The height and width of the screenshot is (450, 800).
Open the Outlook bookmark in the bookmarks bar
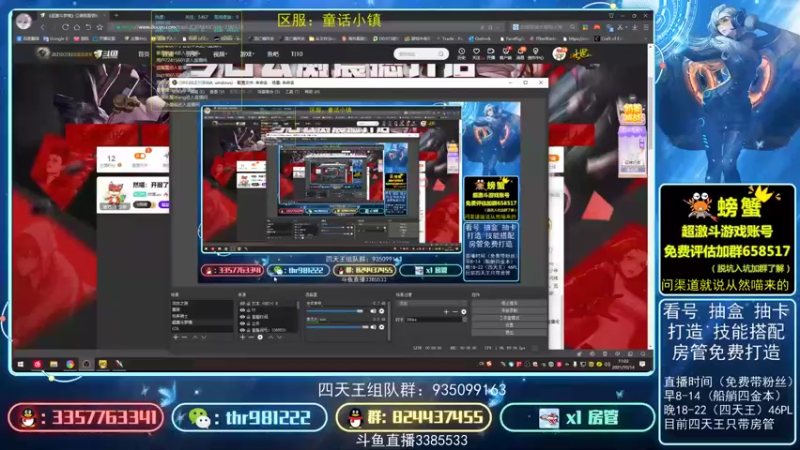pos(479,38)
